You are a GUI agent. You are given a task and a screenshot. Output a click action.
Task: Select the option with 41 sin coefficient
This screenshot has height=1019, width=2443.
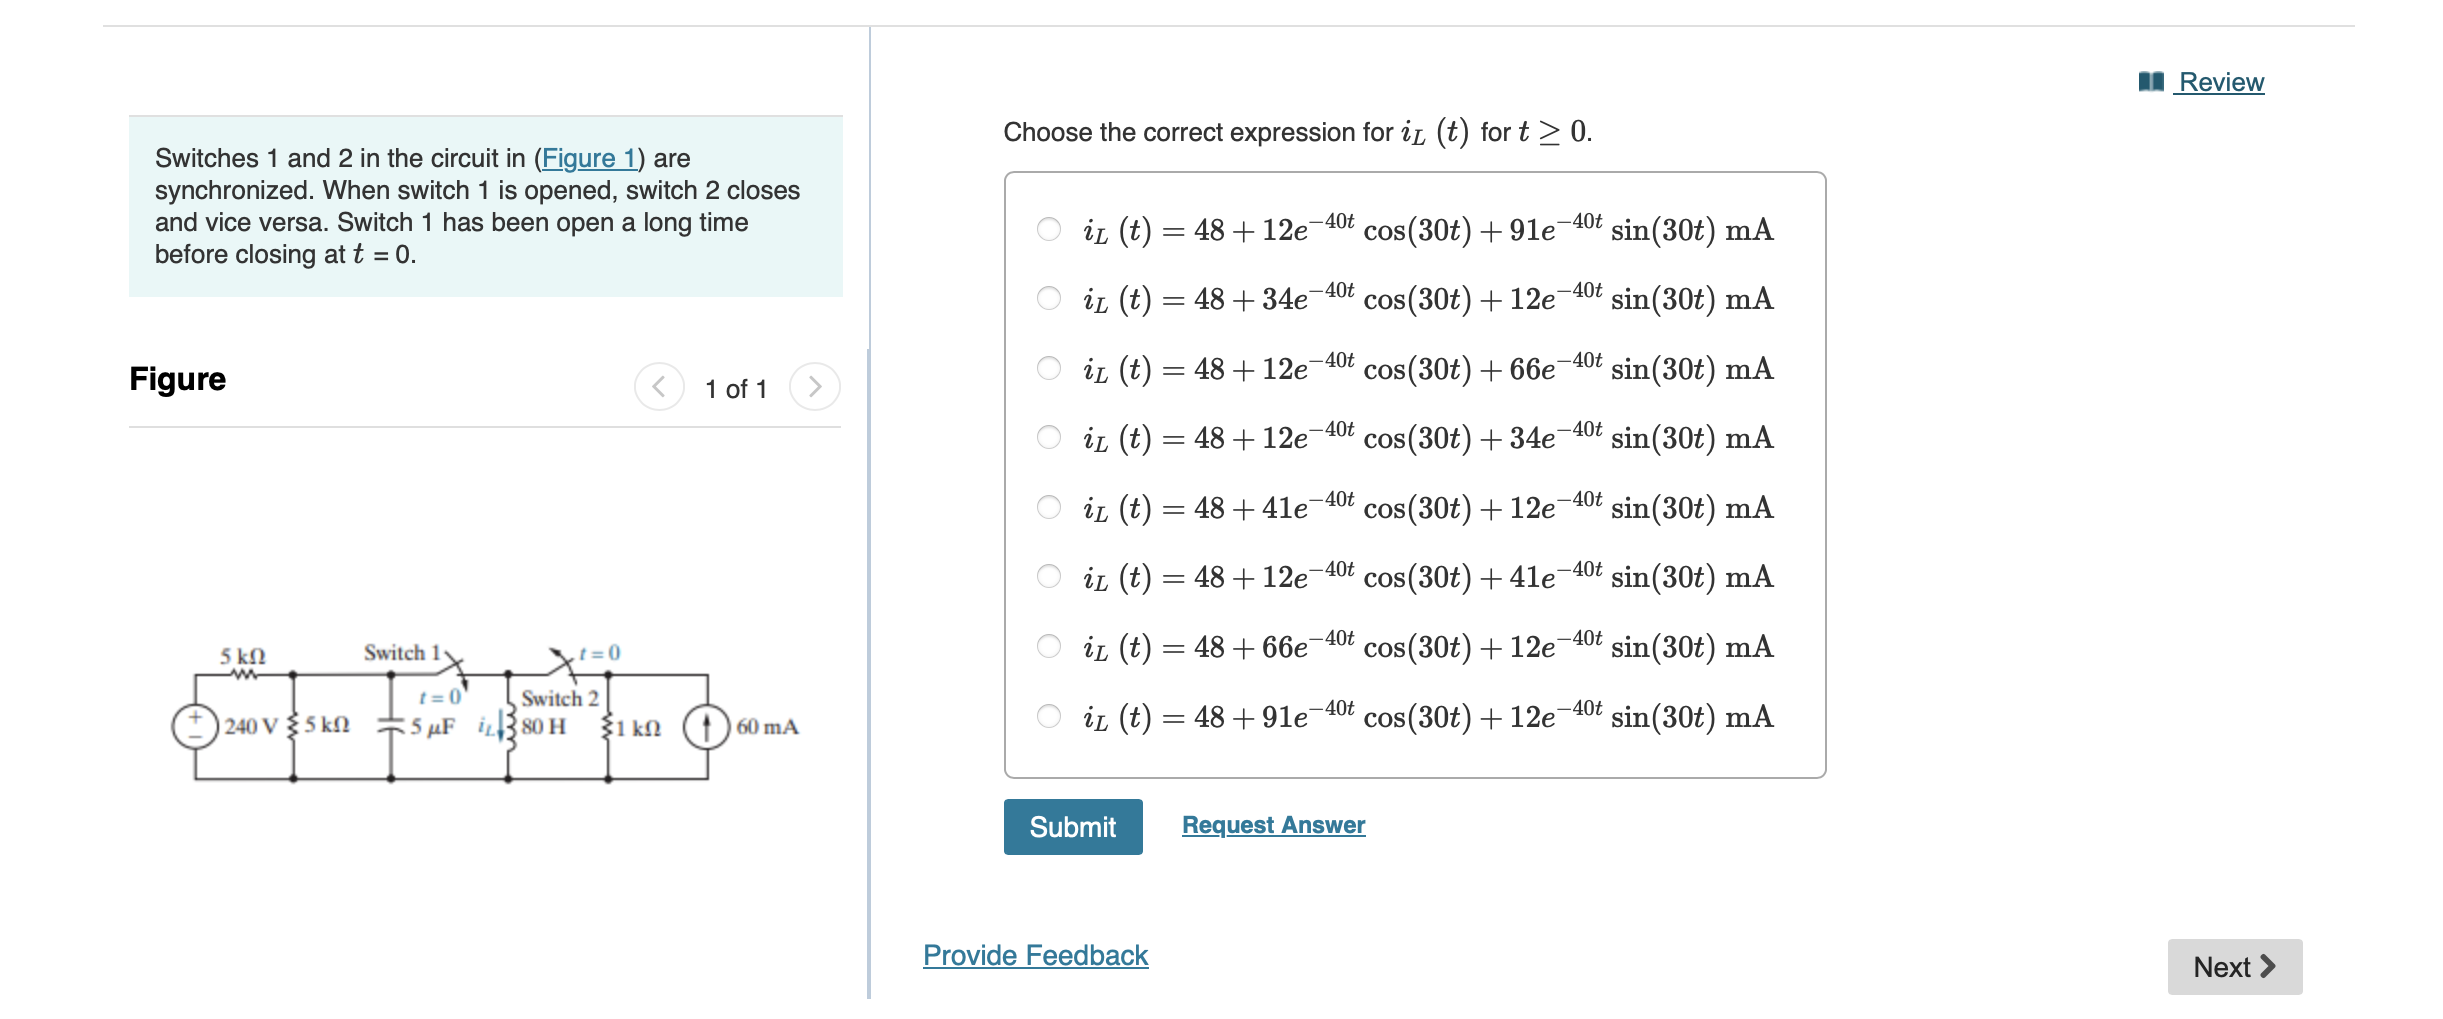[1048, 576]
